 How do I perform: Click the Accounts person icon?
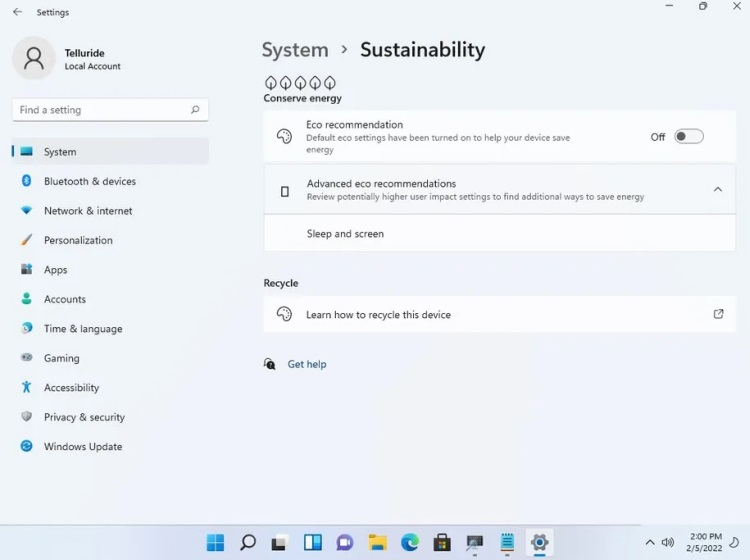27,299
